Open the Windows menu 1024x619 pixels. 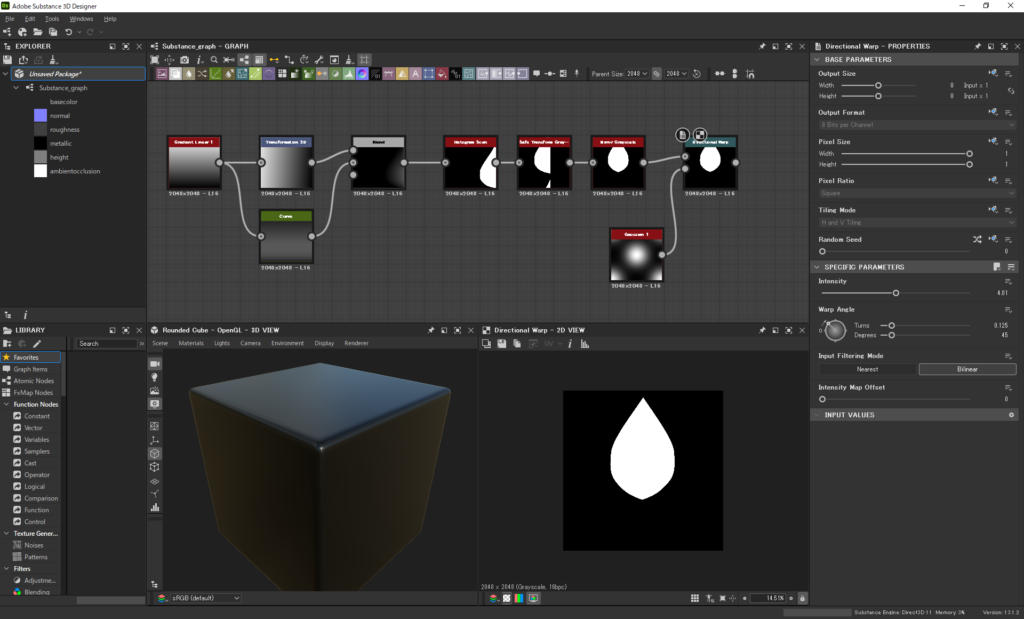point(81,19)
